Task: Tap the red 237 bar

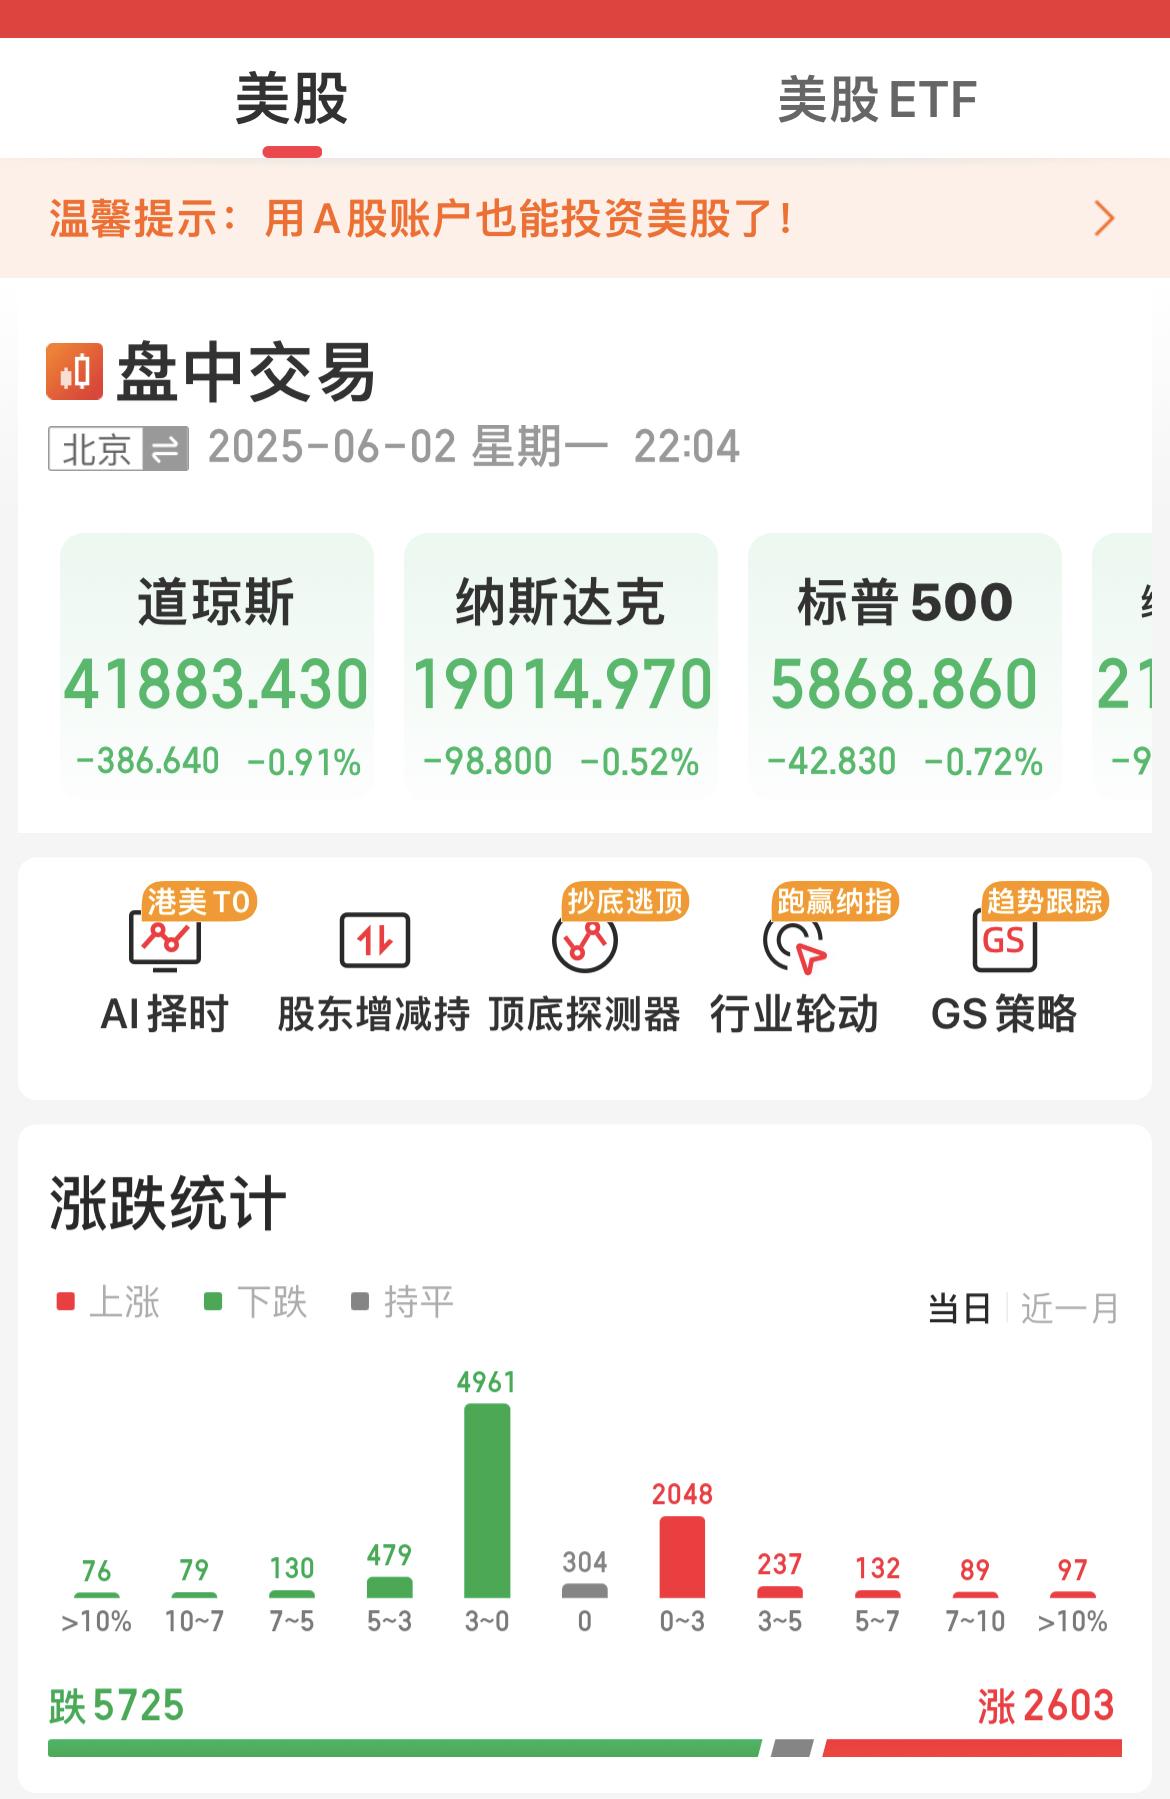Action: (x=780, y=1592)
